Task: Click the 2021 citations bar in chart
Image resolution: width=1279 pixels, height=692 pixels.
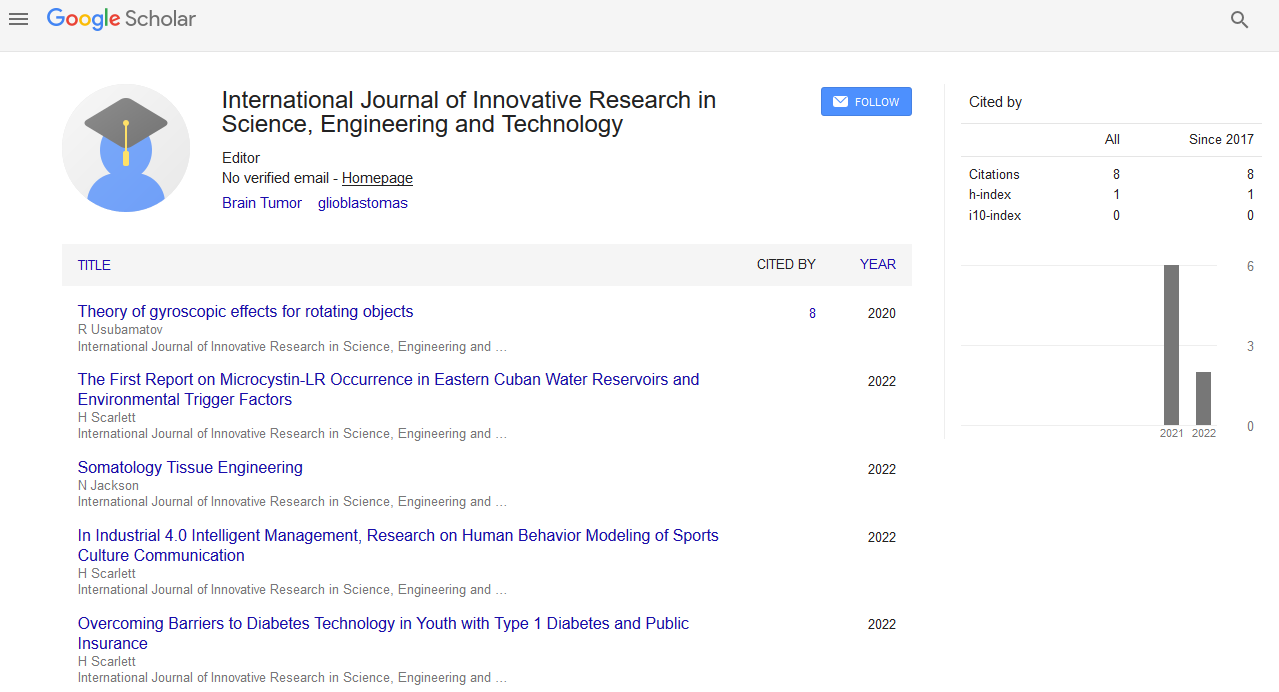Action: point(1171,345)
